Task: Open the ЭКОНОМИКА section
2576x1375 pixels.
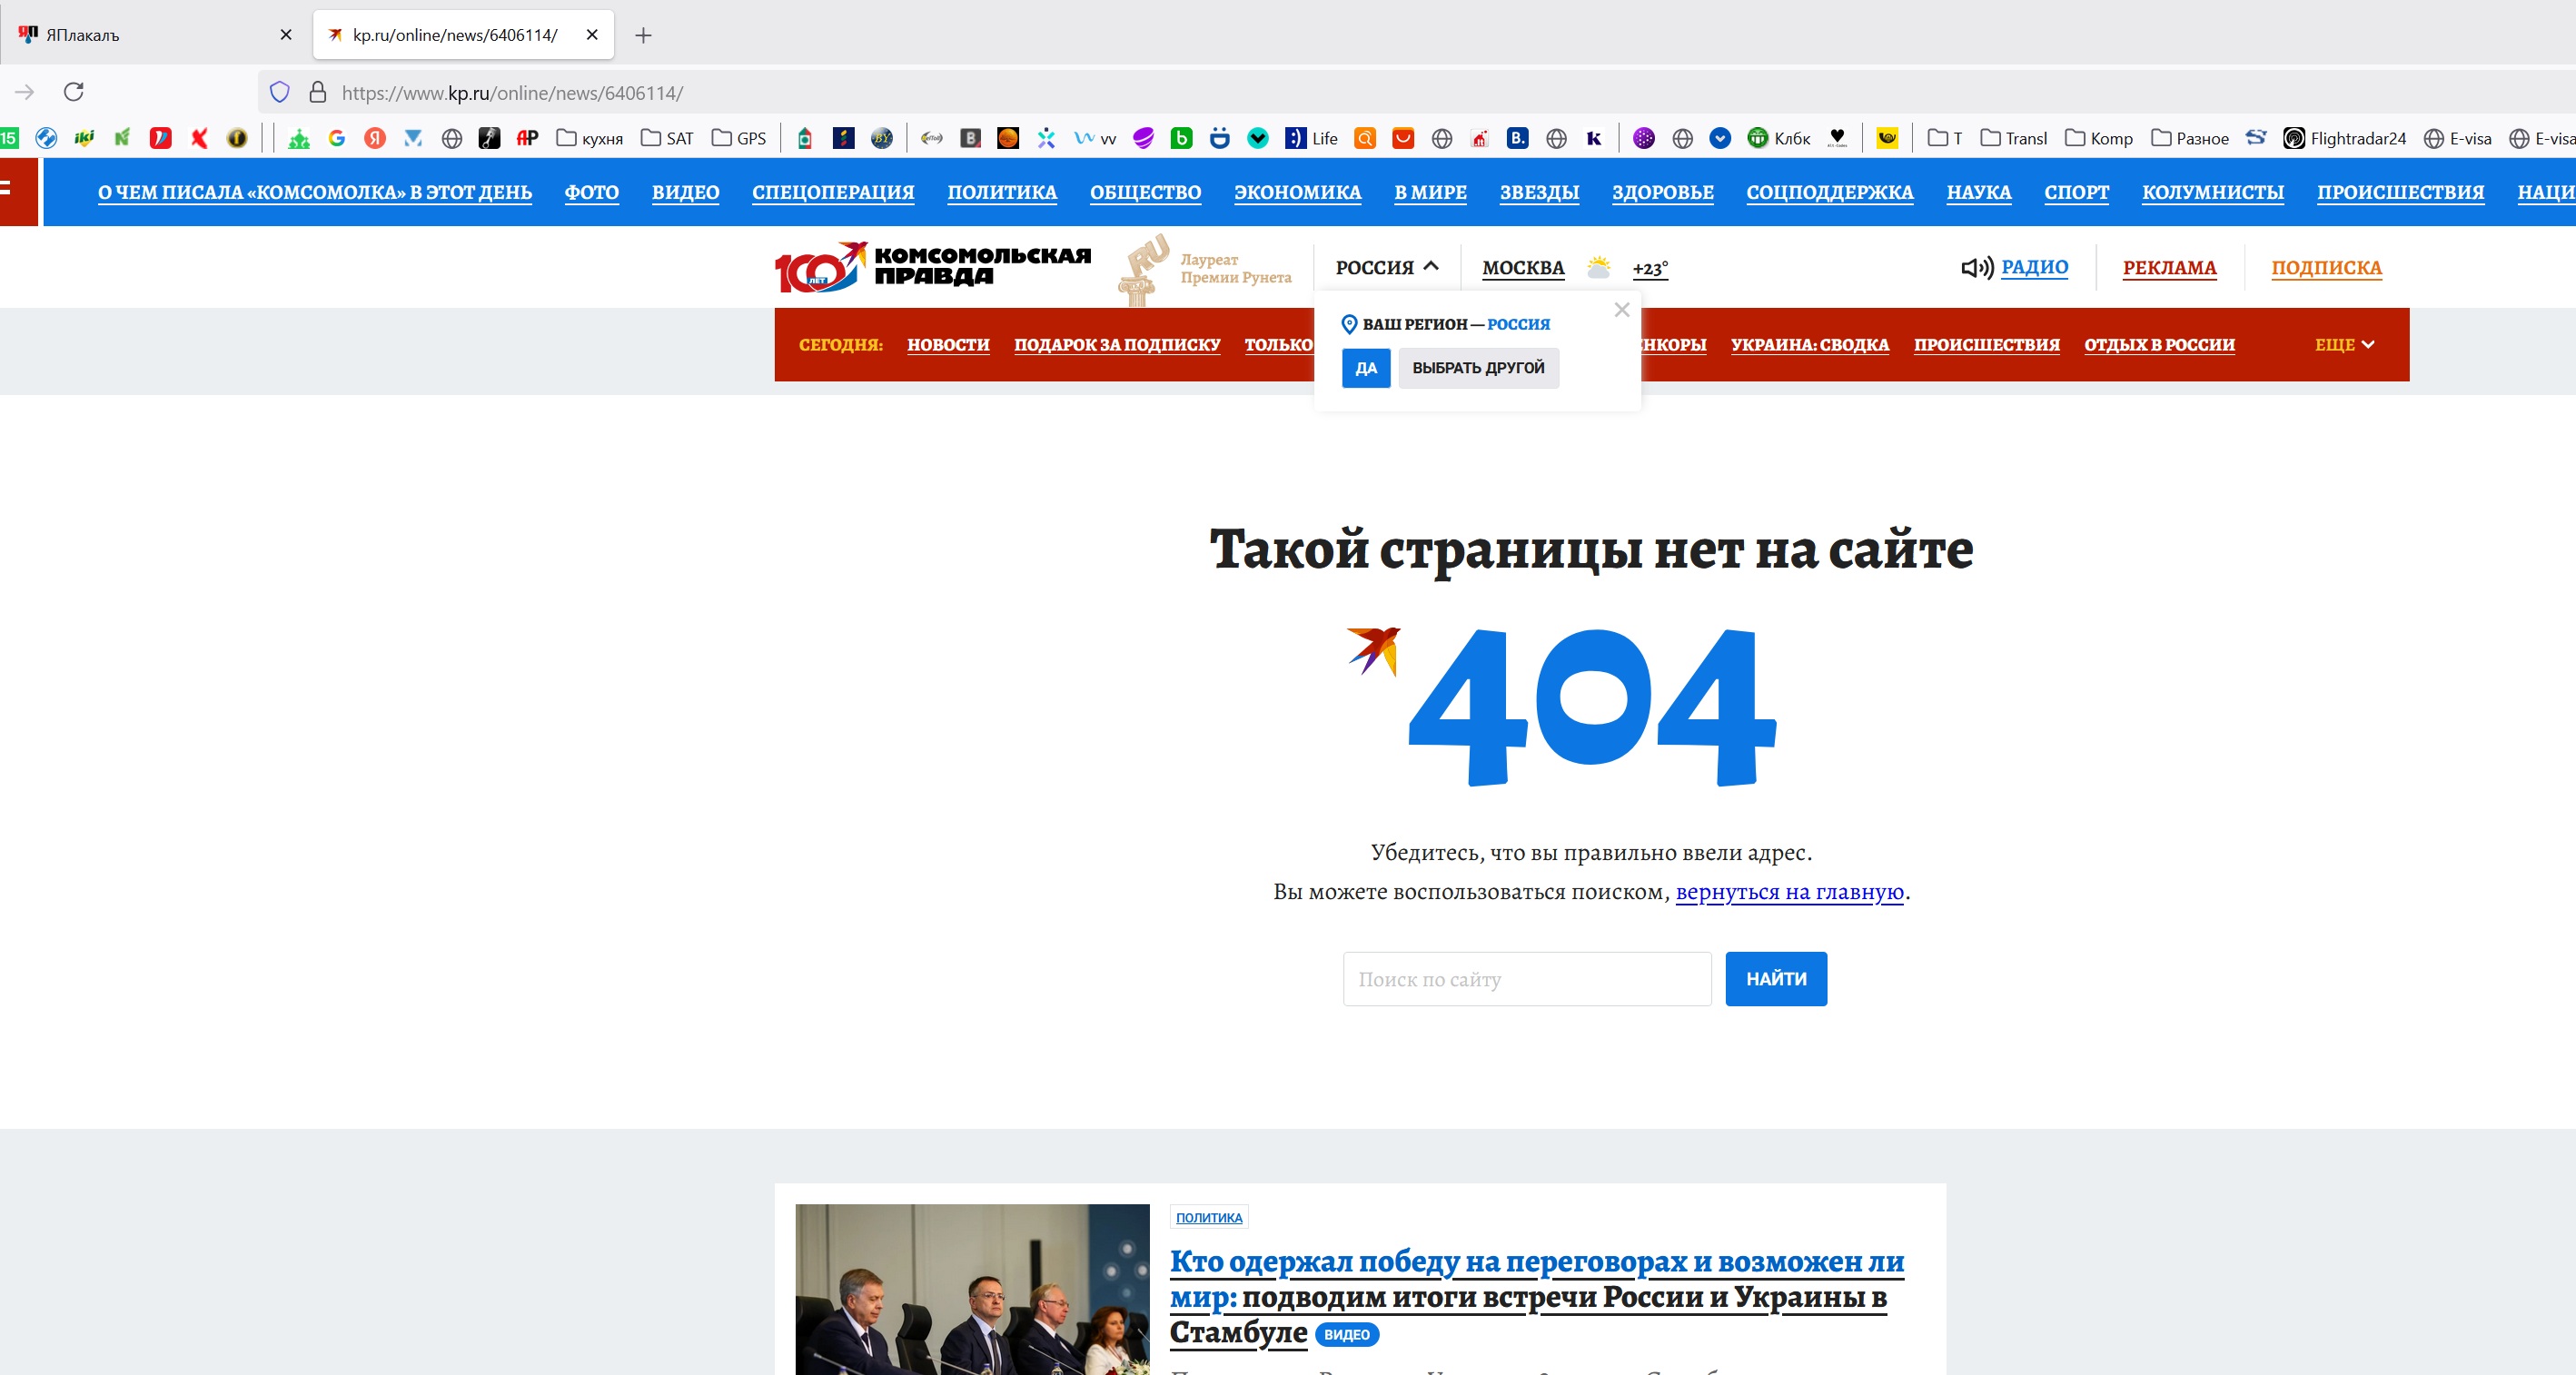Action: click(x=1297, y=192)
